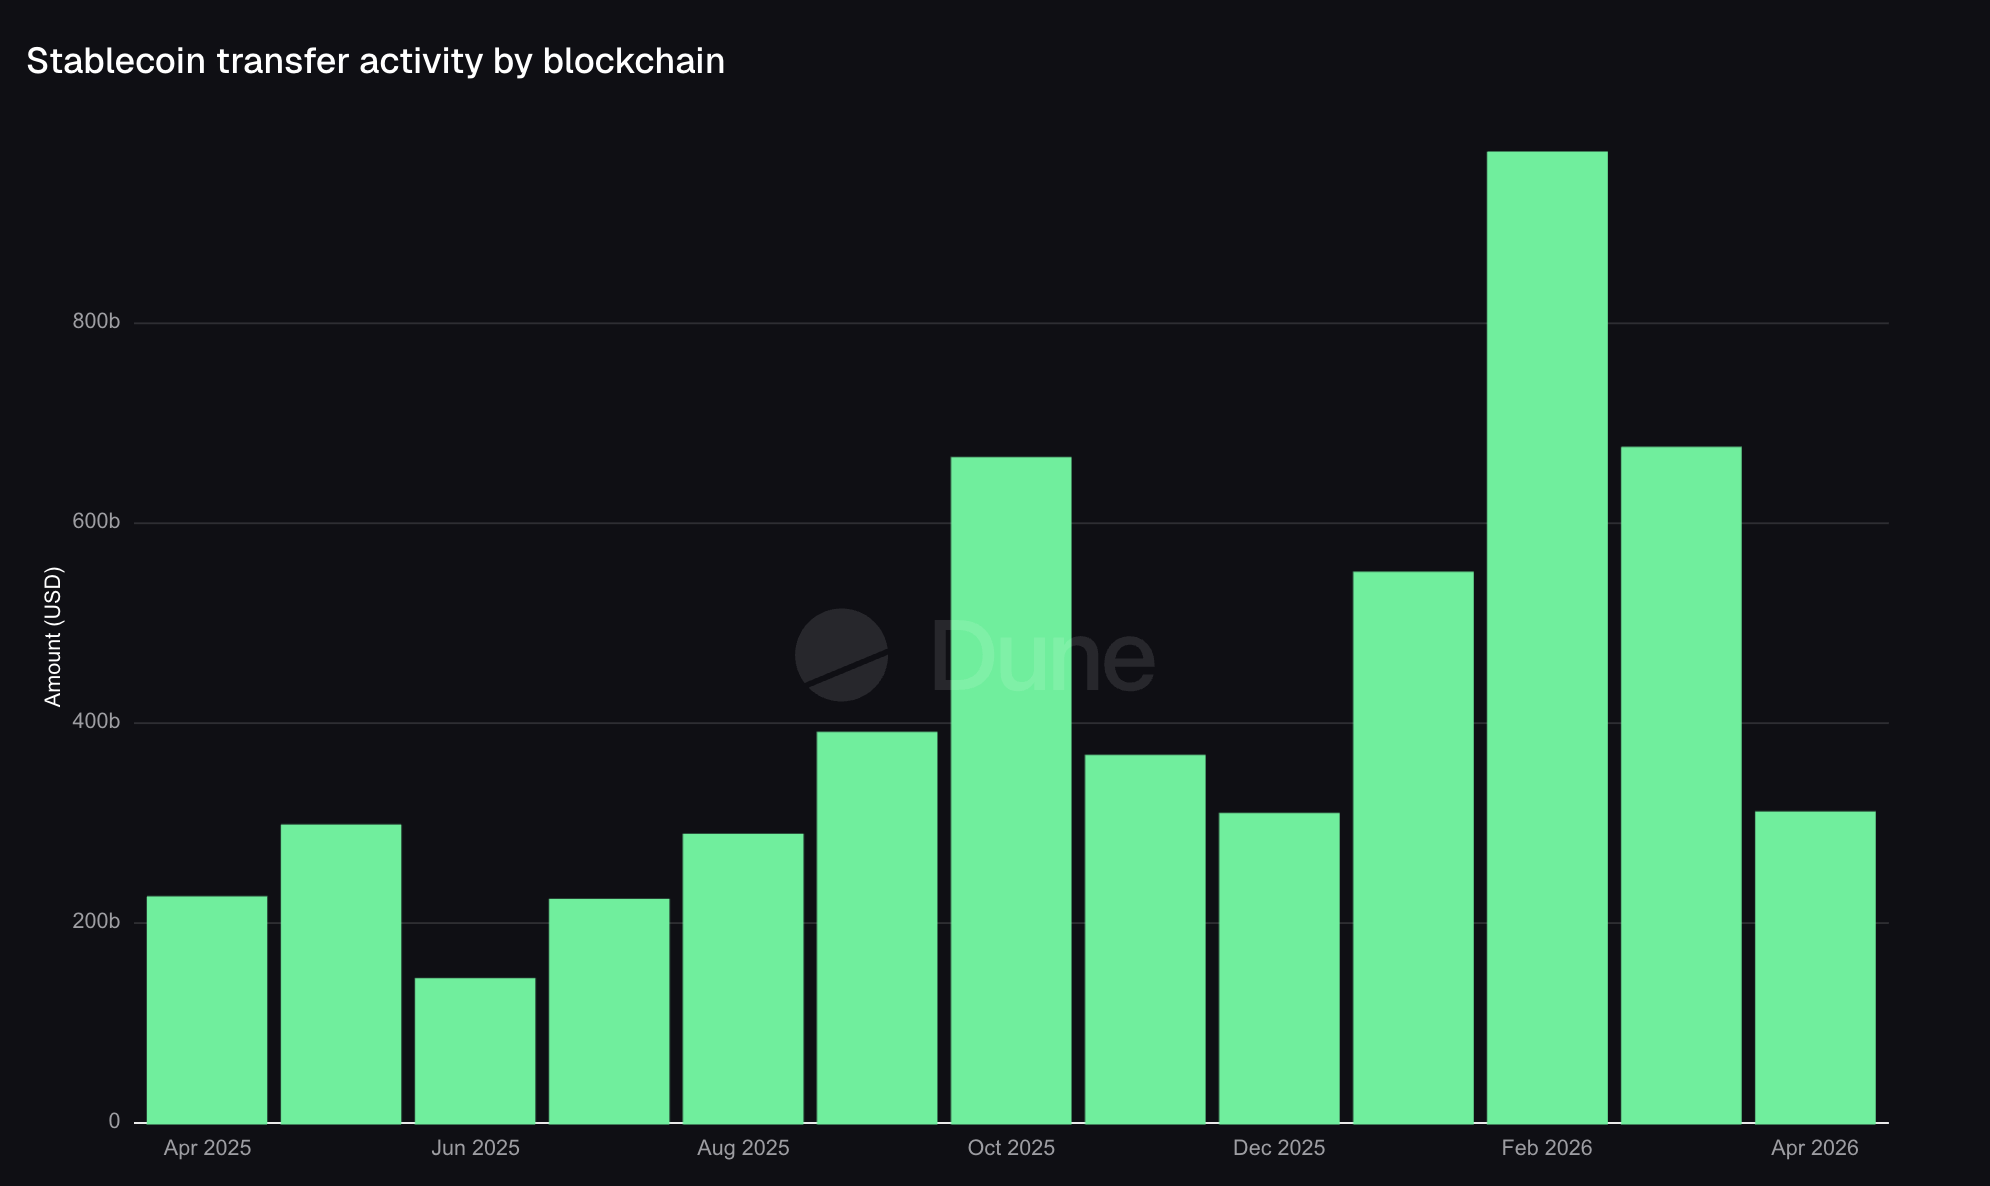The height and width of the screenshot is (1186, 1990).
Task: Click the Jun 2025 x-axis label
Action: tap(475, 1148)
